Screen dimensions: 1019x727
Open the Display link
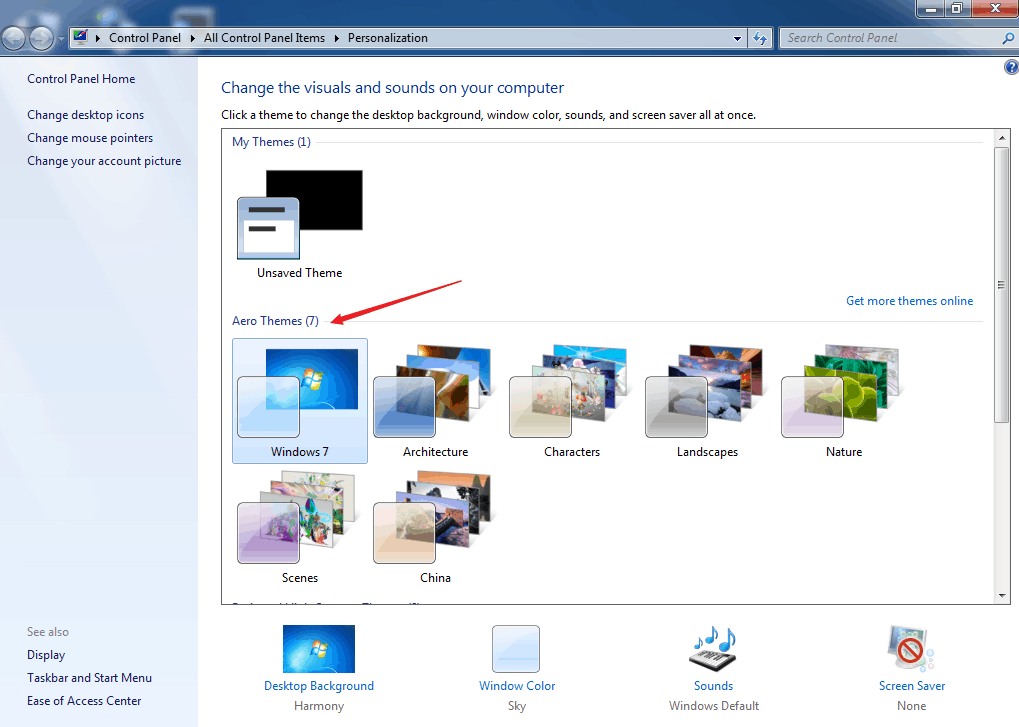click(46, 655)
